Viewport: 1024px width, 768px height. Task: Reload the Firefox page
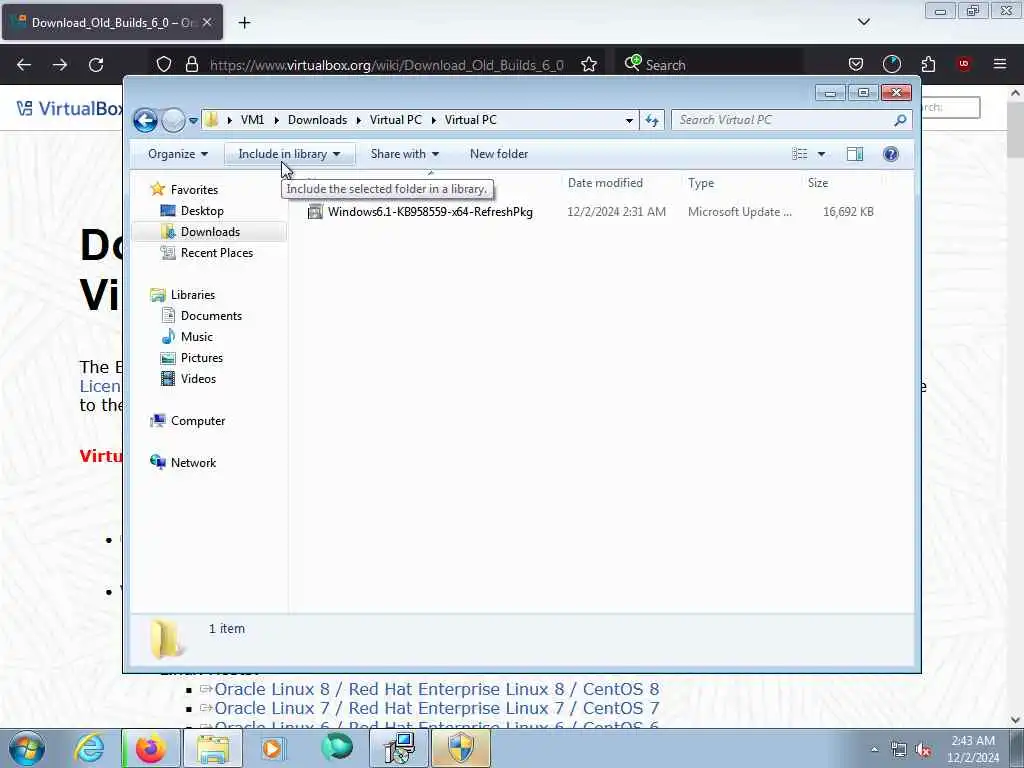96,65
